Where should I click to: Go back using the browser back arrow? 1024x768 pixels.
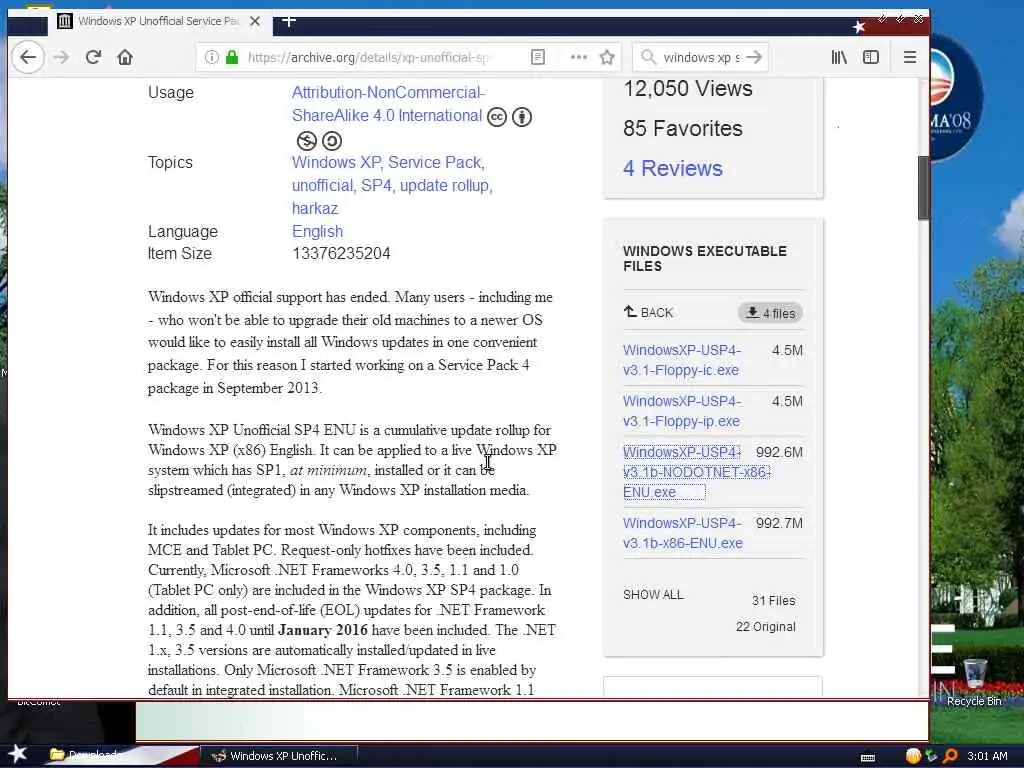click(28, 57)
